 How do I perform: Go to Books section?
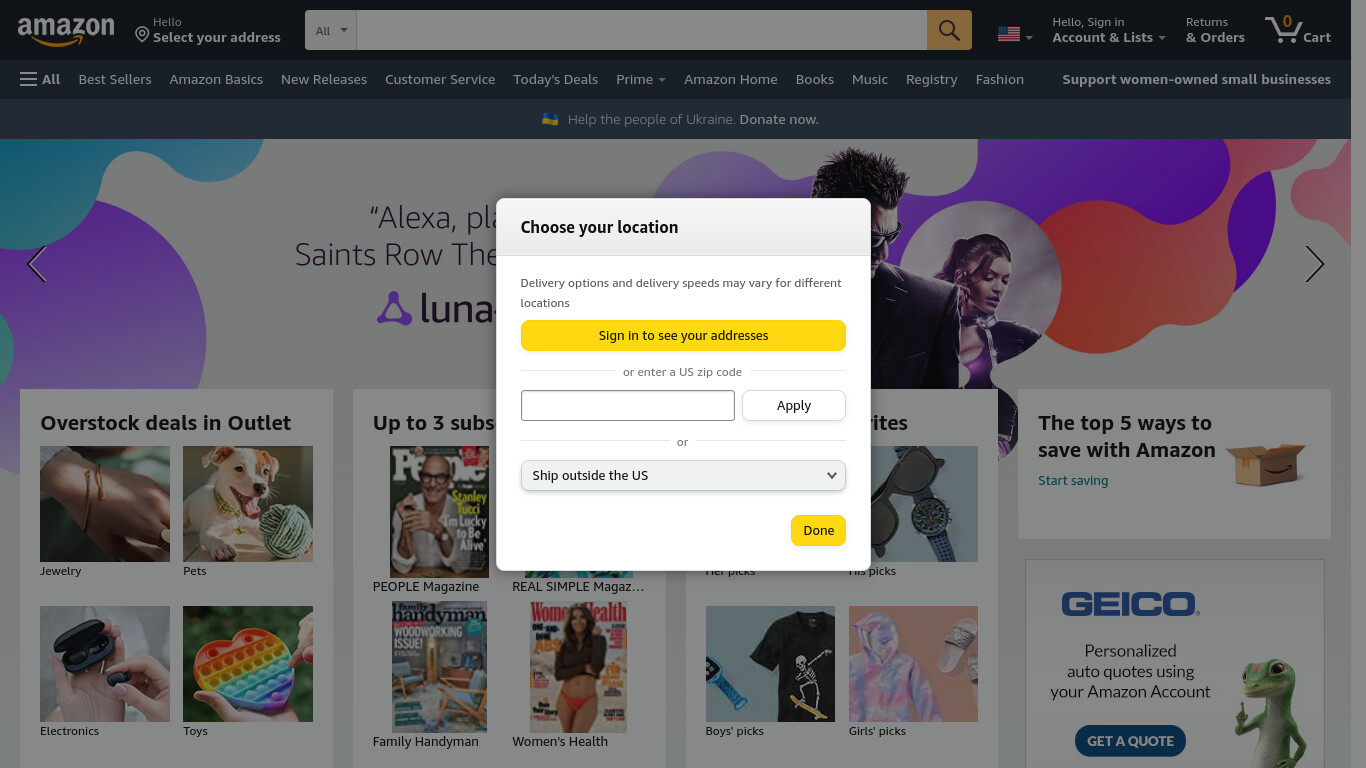[815, 79]
